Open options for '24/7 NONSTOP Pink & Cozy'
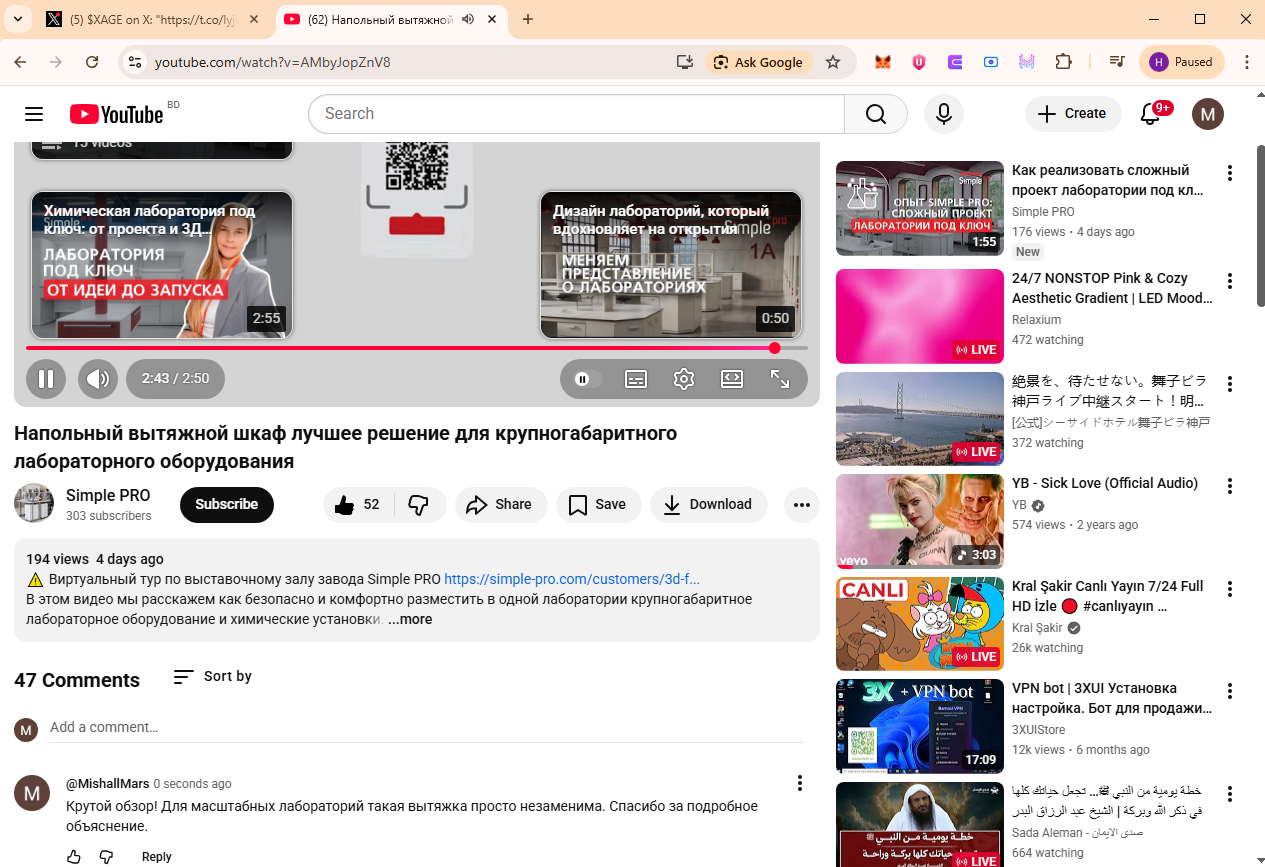Image resolution: width=1265 pixels, height=867 pixels. [x=1230, y=281]
